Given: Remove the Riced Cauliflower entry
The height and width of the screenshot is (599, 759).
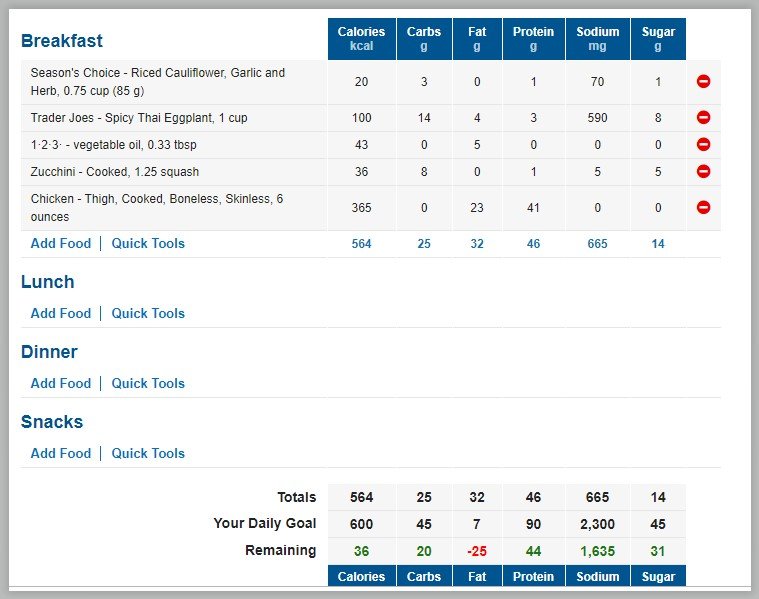Looking at the screenshot, I should (703, 81).
